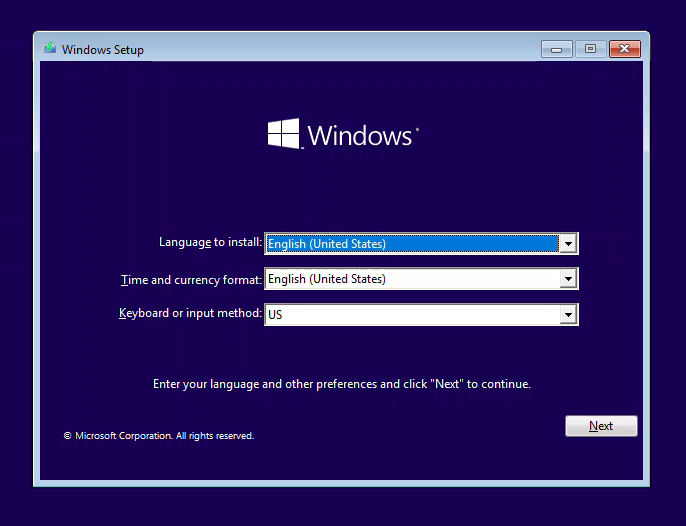Click the 'Time and currency format:' label
Screen dimensions: 686x526
pos(191,280)
